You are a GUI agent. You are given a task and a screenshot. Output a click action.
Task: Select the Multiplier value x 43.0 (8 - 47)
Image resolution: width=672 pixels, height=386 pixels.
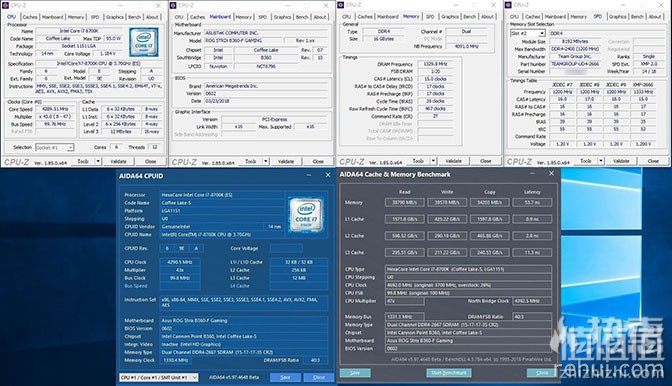(x=55, y=117)
